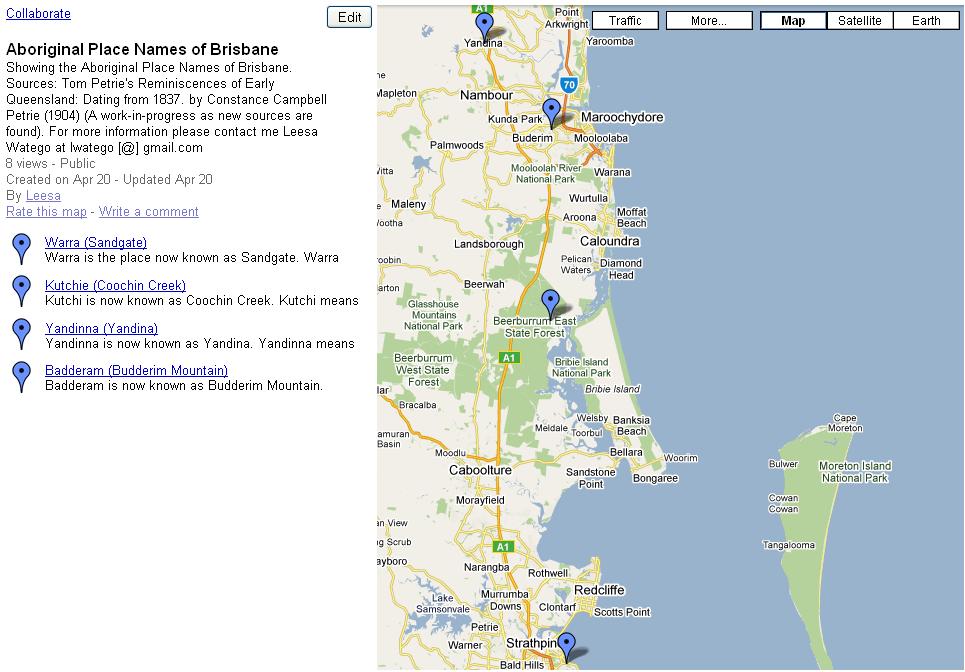View Leesa's profile link

click(x=43, y=196)
